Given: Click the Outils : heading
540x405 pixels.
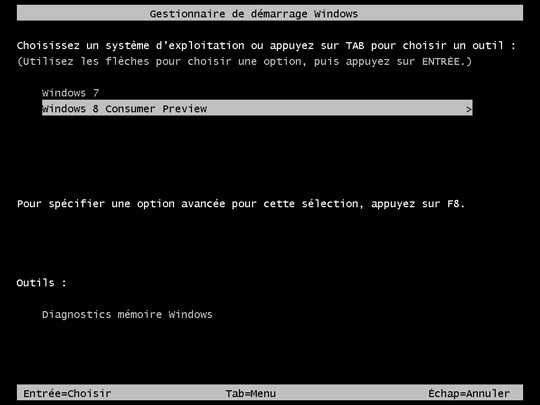Looking at the screenshot, I should click(41, 283).
